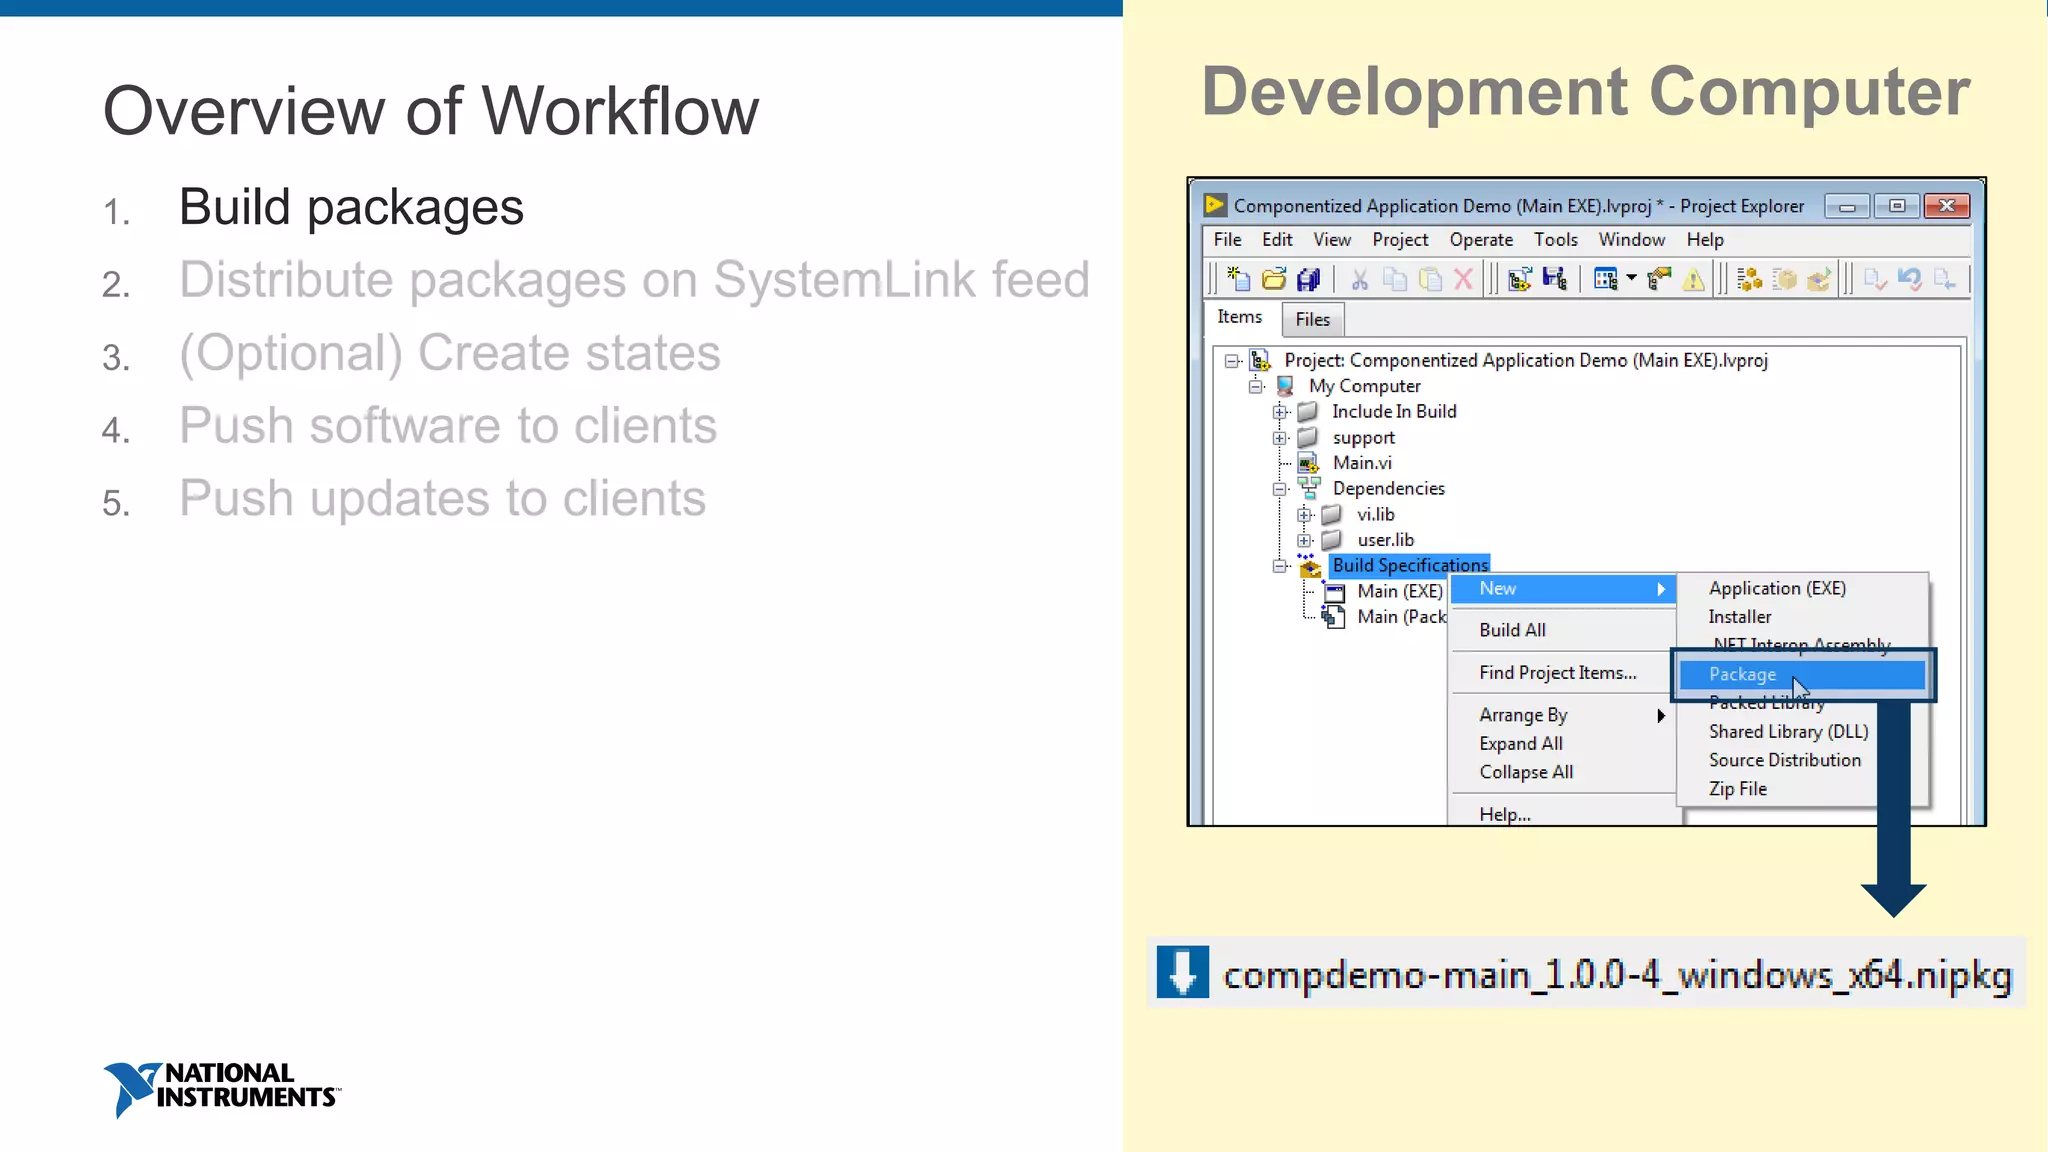This screenshot has height=1152, width=2048.
Task: Click the Filter project view icon
Action: 1605,279
